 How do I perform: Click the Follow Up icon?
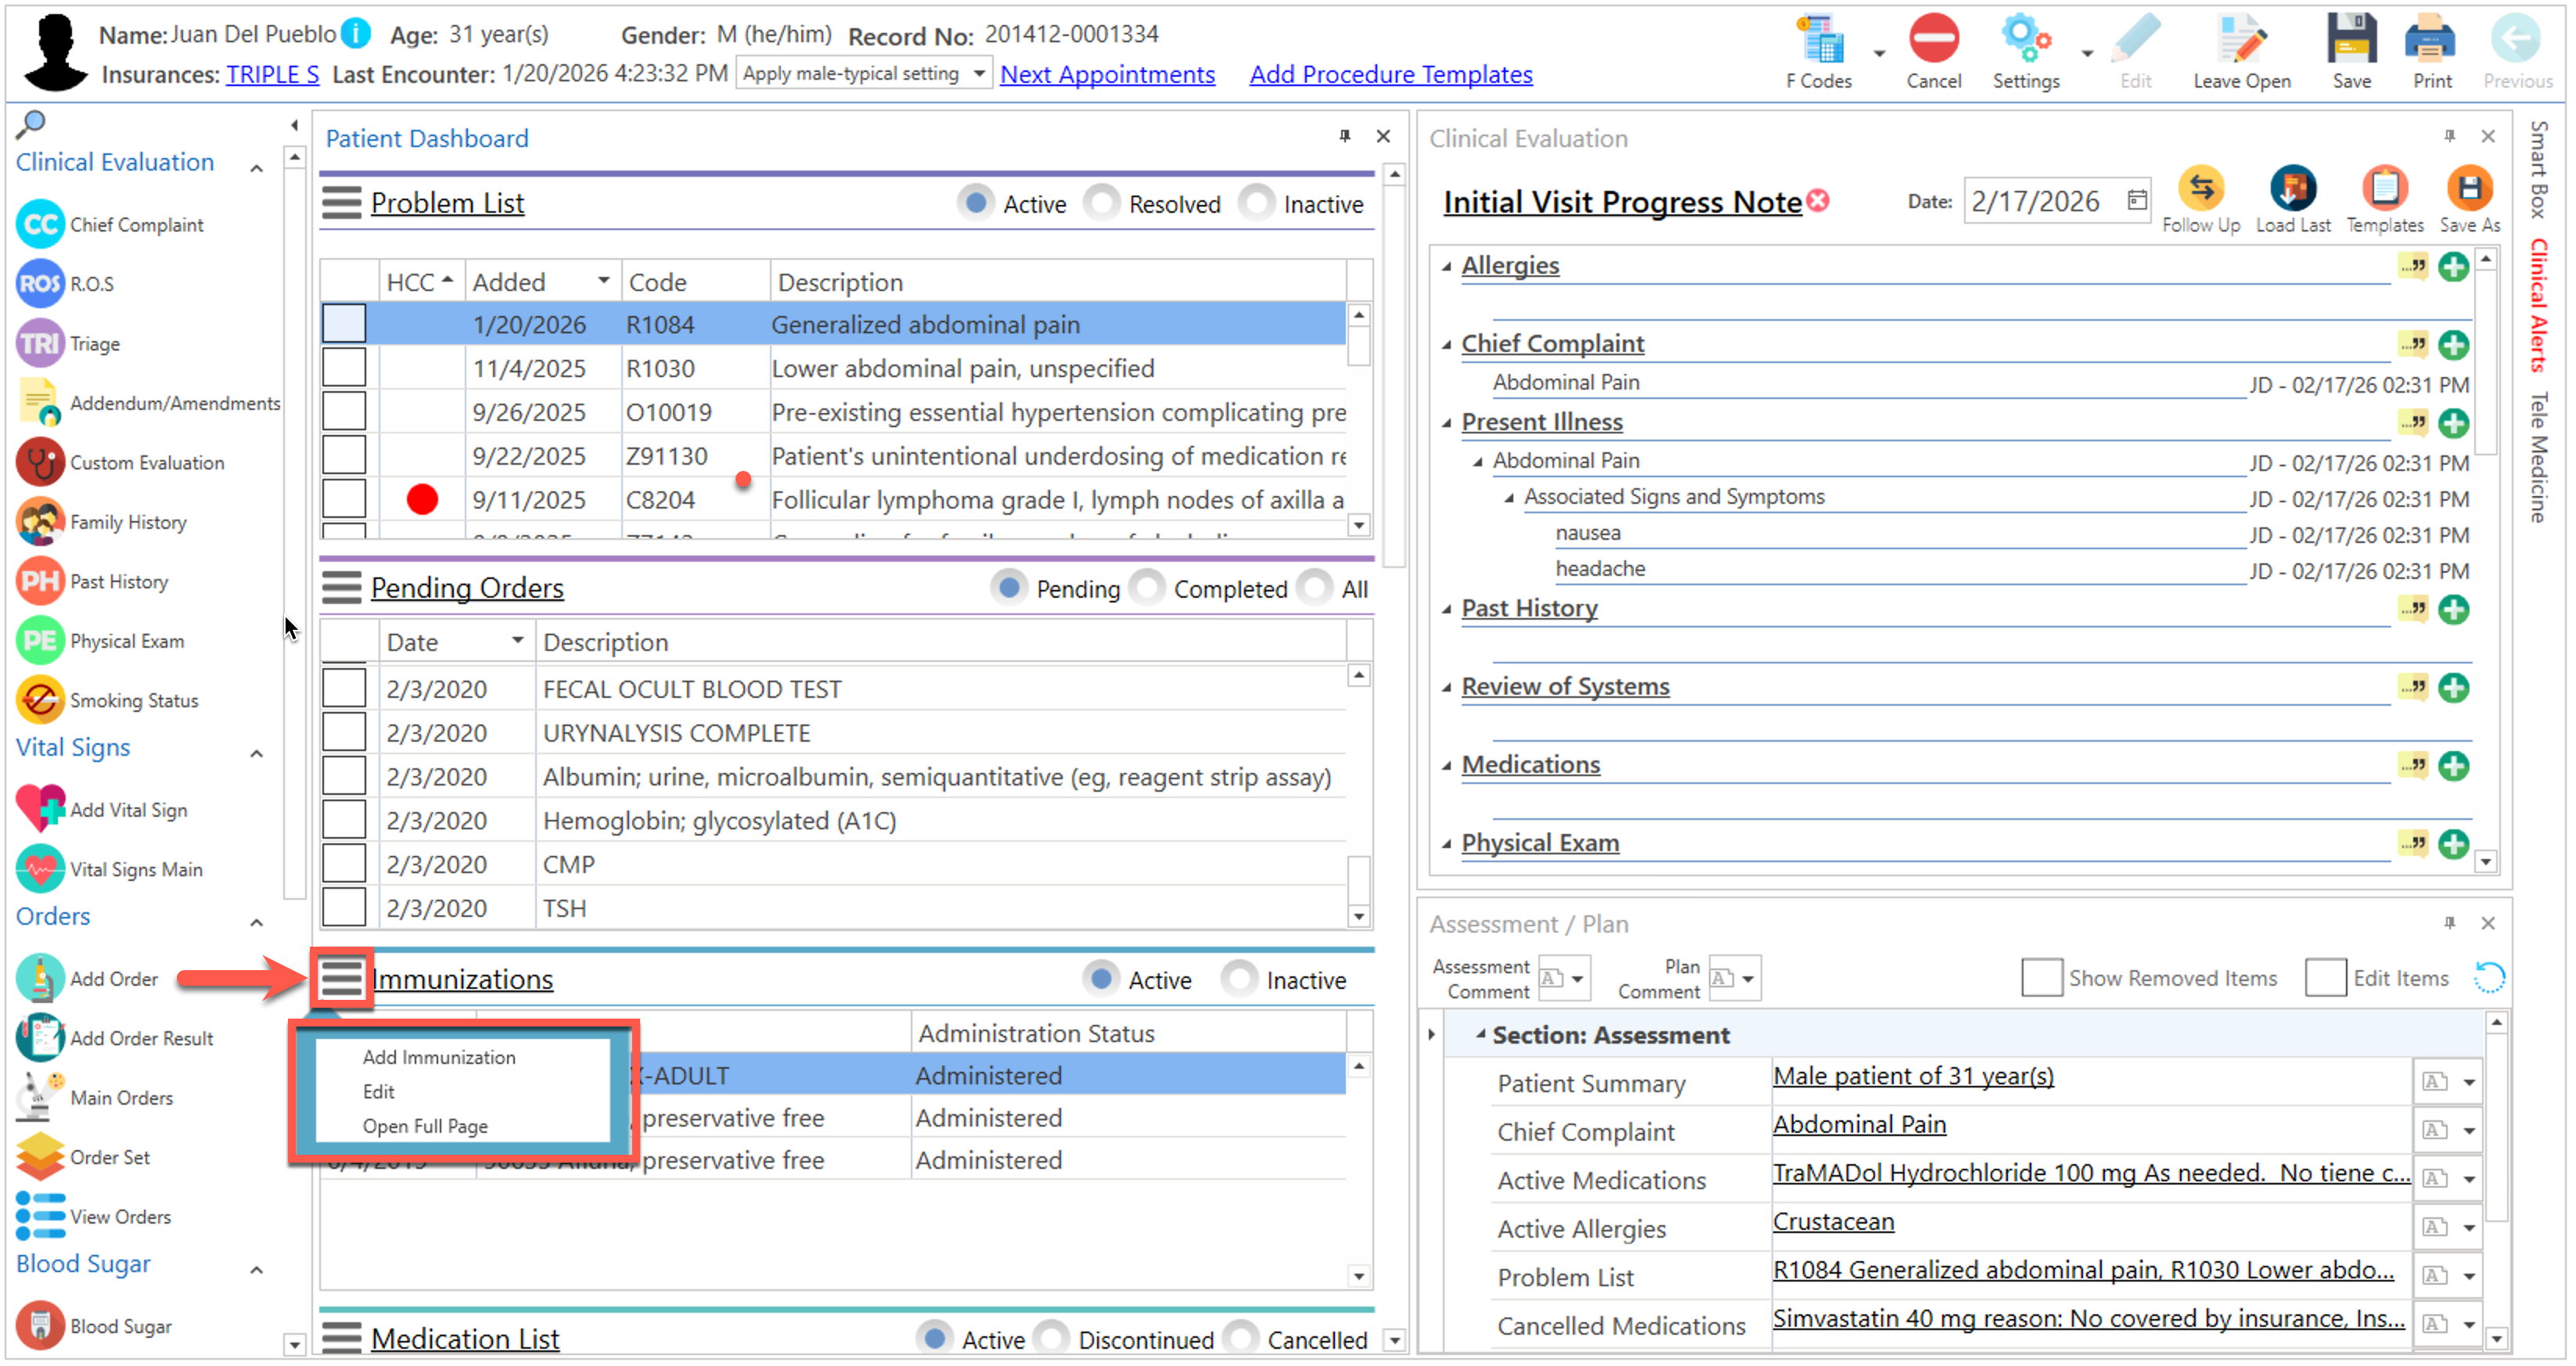pyautogui.click(x=2200, y=189)
